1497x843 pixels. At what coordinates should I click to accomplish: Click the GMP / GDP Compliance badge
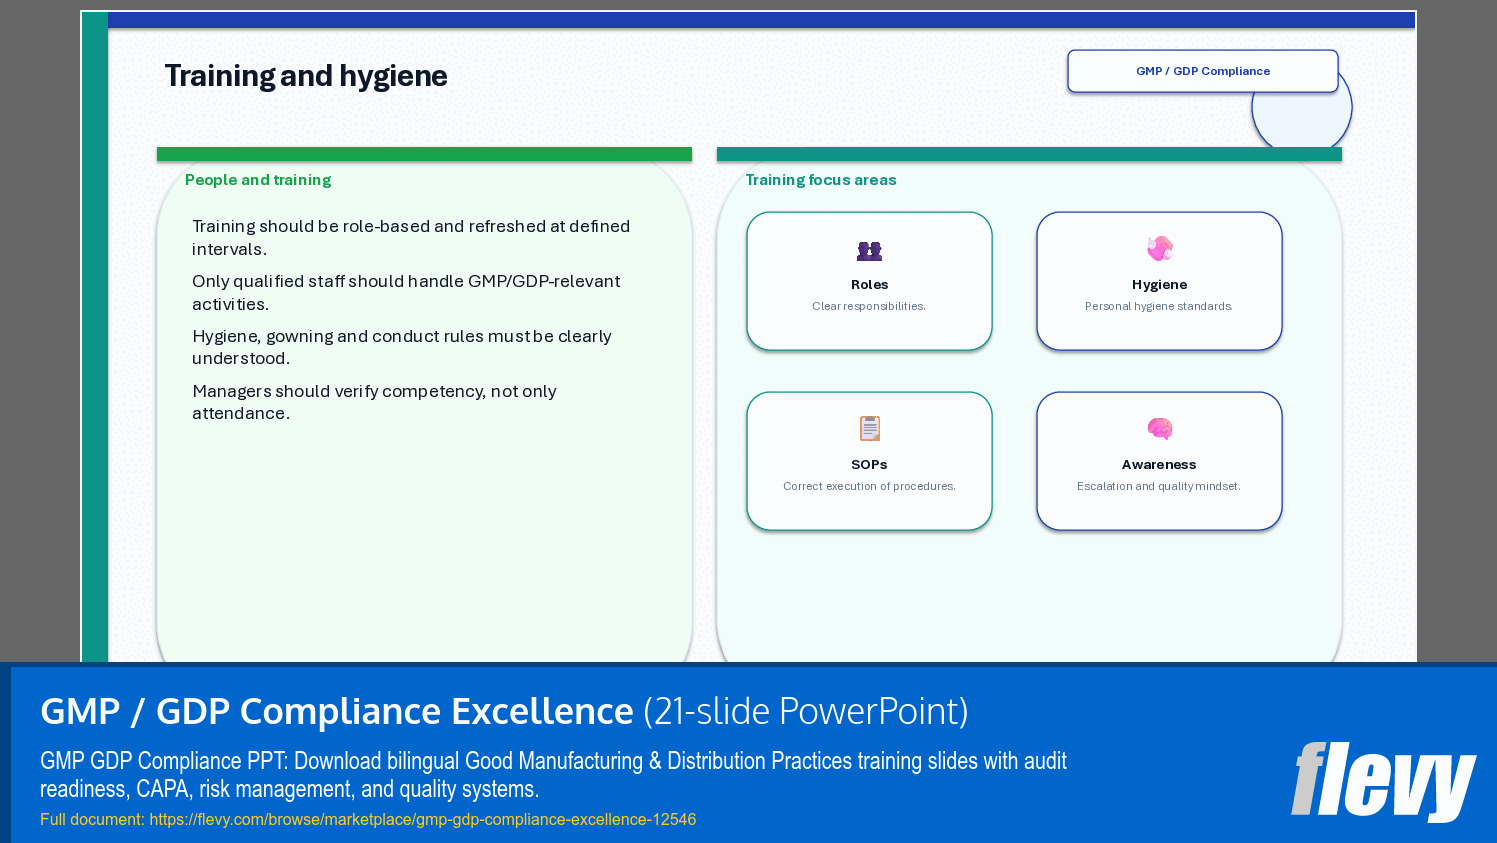[1203, 71]
